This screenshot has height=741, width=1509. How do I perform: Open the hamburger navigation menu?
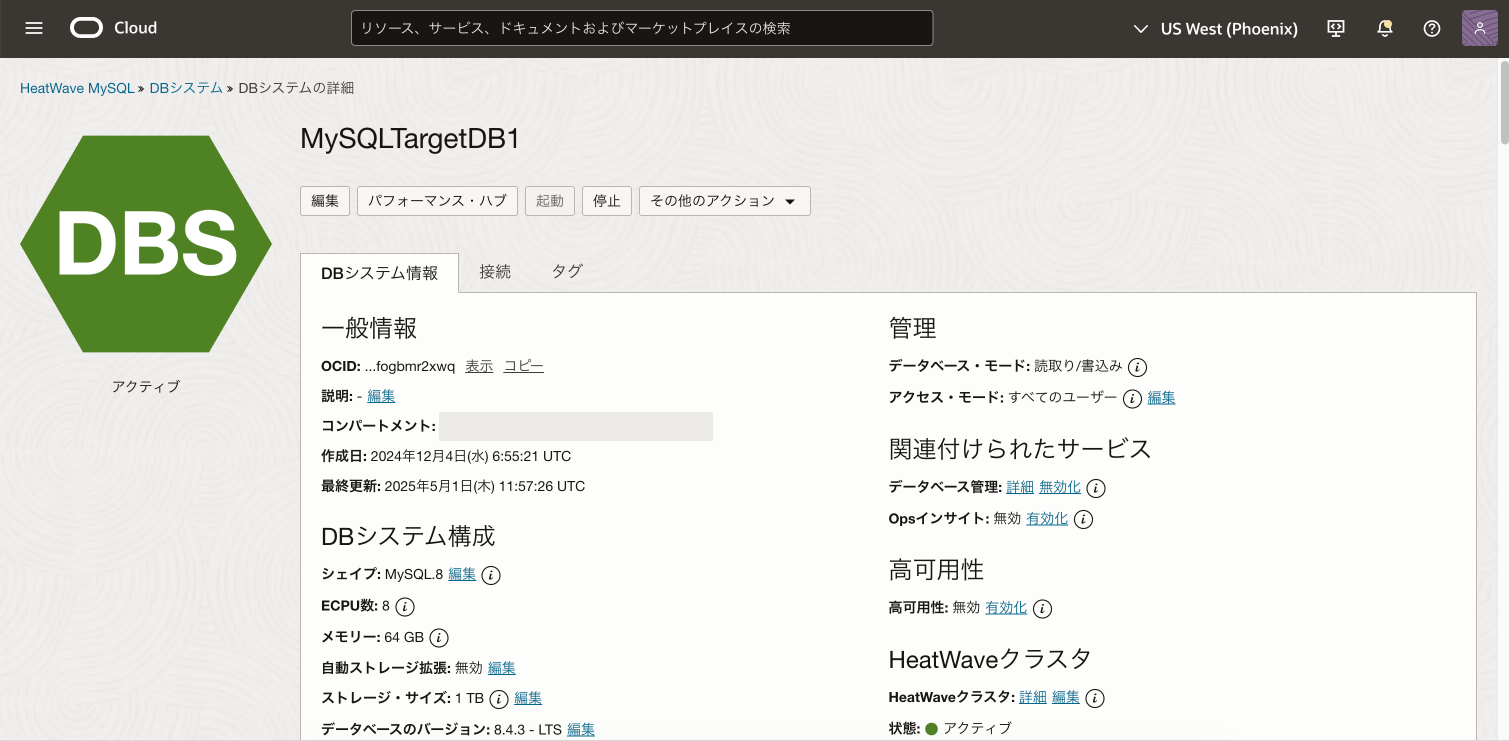[x=34, y=28]
